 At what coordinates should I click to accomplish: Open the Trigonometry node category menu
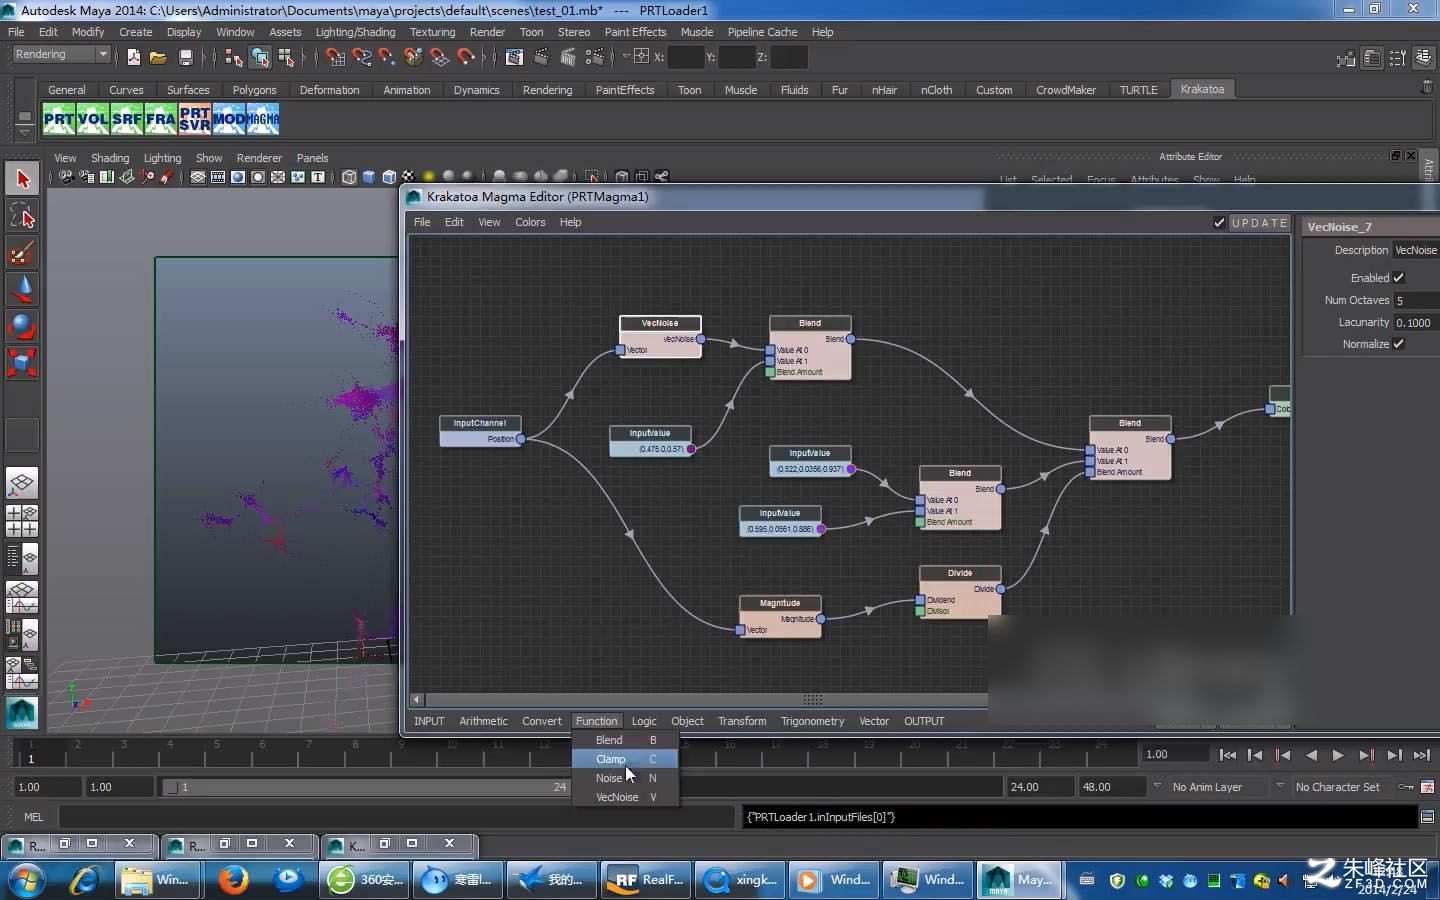[x=812, y=721]
